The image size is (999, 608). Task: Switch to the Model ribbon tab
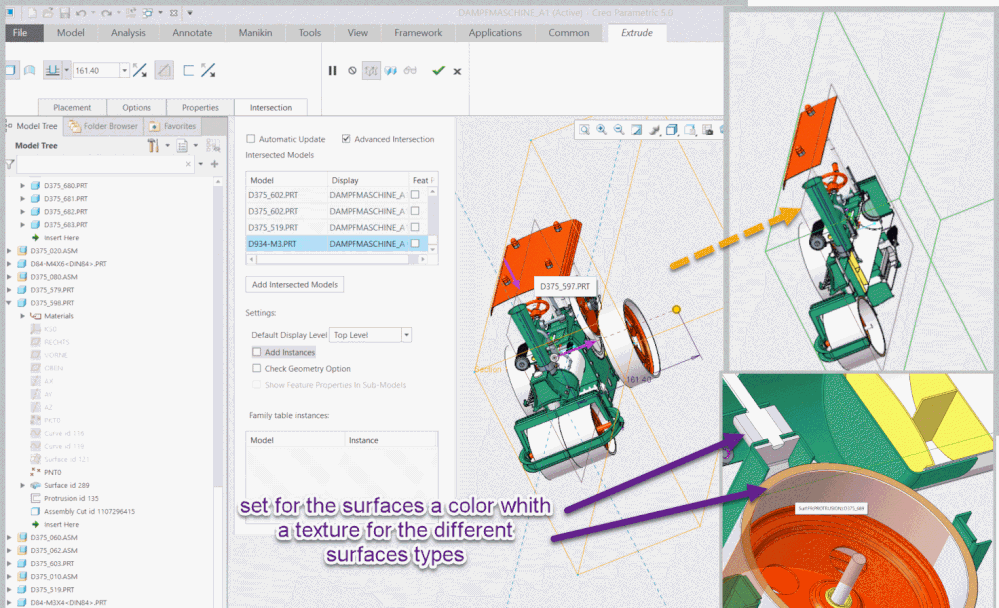[x=70, y=33]
